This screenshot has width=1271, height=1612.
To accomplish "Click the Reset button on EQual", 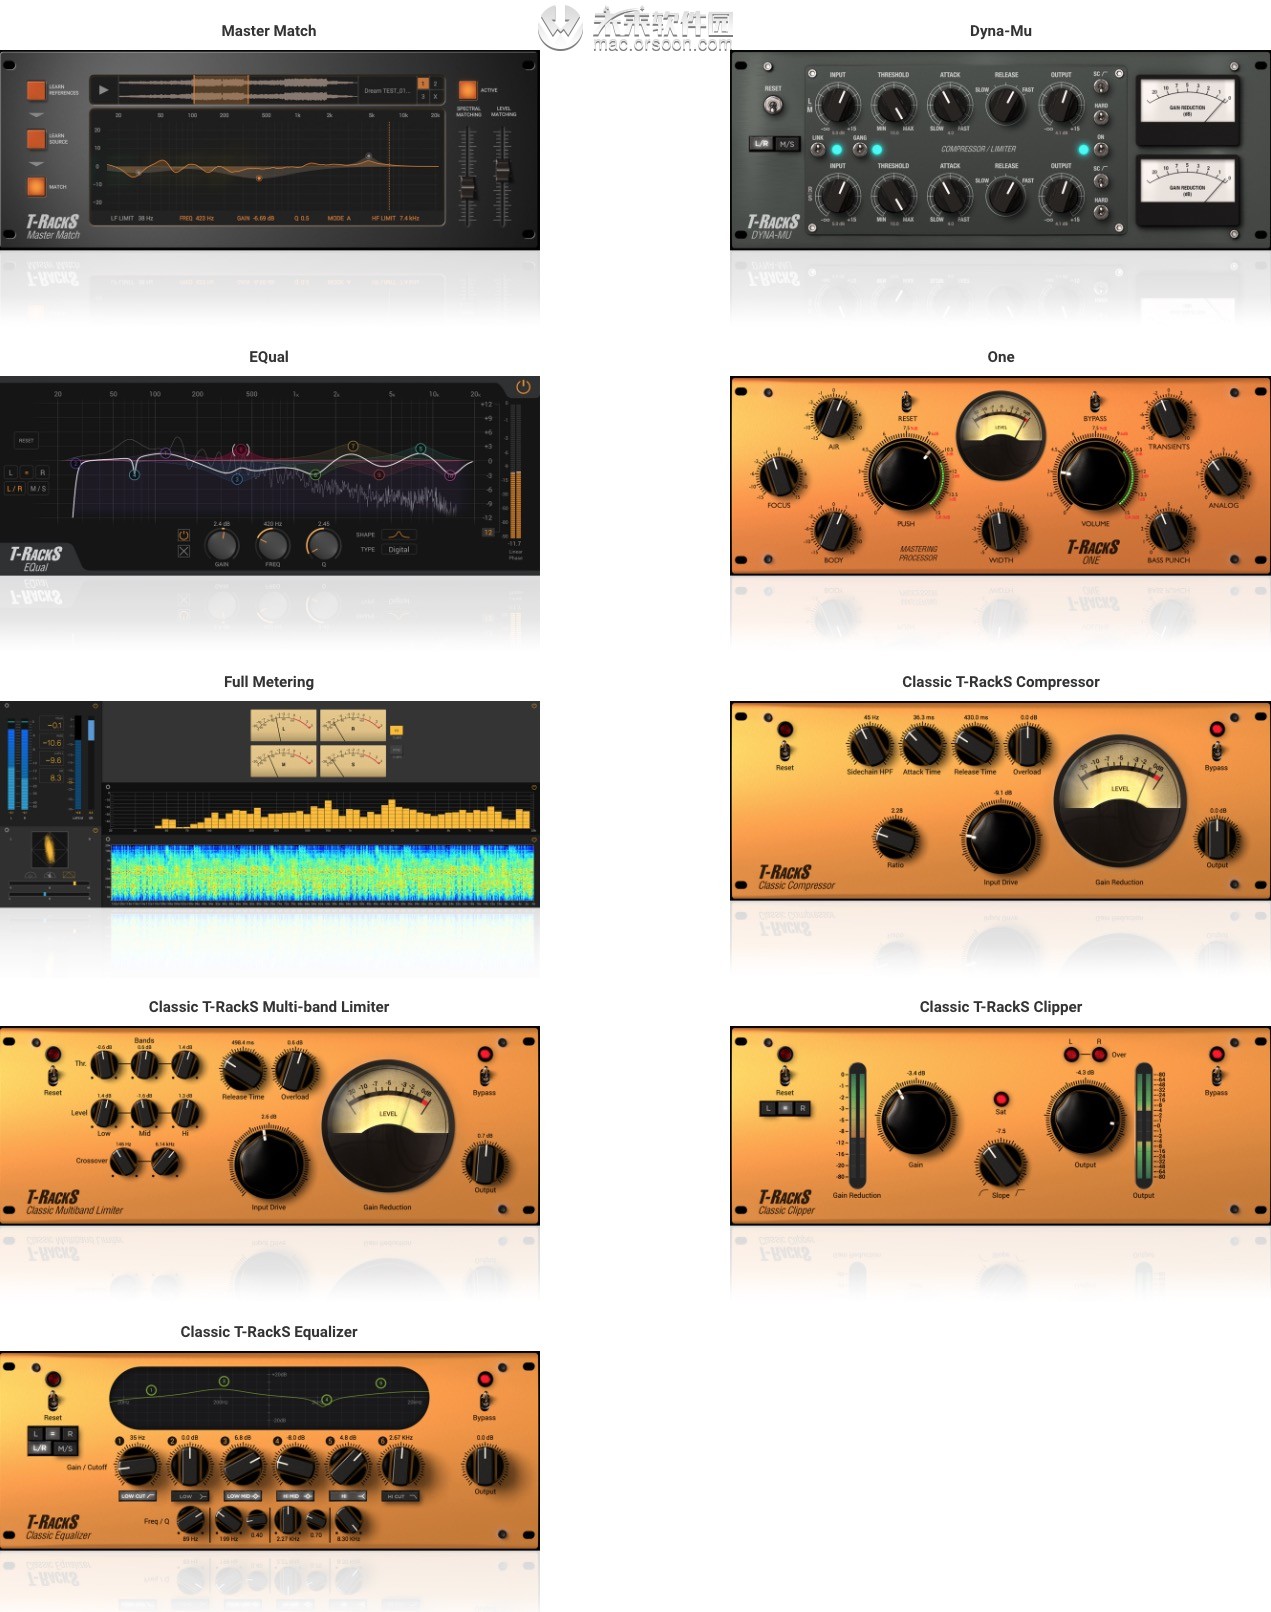I will [26, 440].
